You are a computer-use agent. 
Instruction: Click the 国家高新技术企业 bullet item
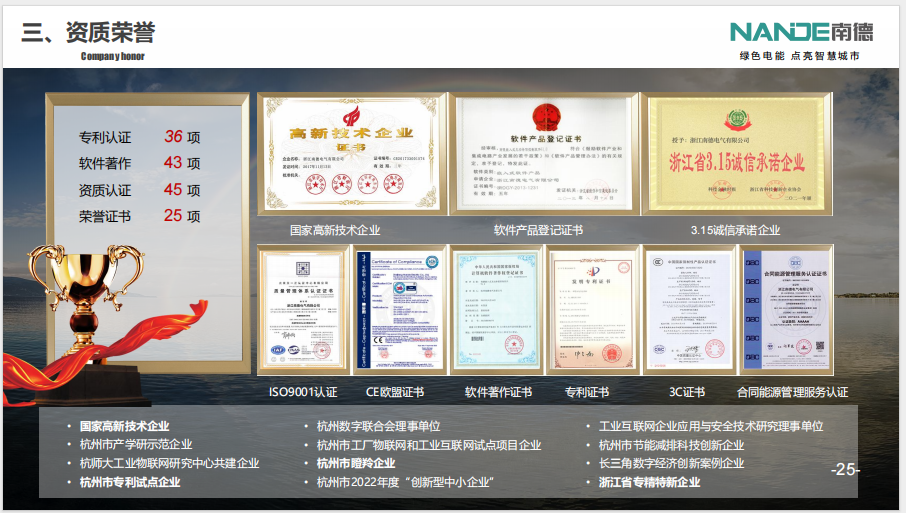pyautogui.click(x=124, y=426)
